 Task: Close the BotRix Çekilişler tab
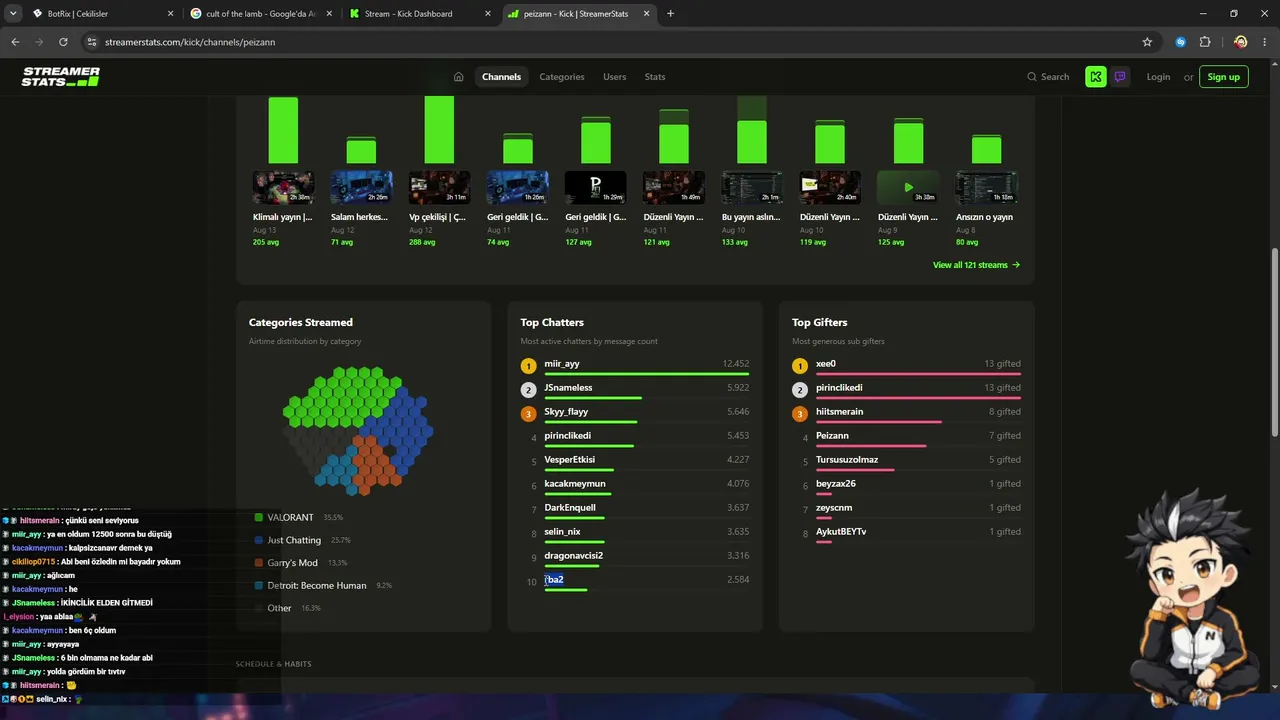click(x=170, y=14)
